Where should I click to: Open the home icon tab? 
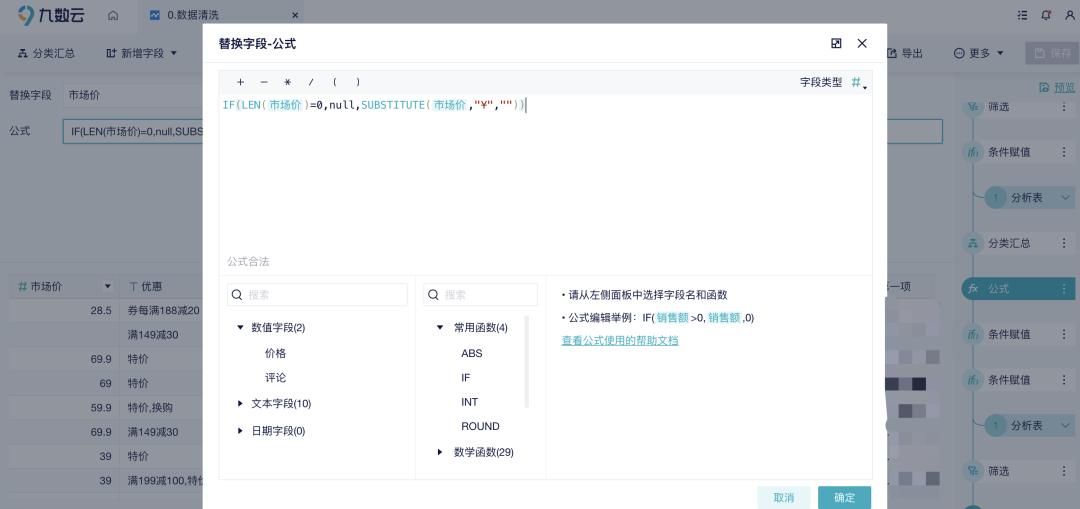click(113, 14)
